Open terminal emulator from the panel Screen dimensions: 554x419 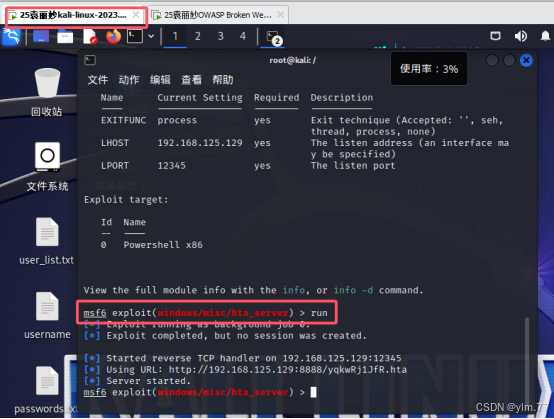[135, 36]
